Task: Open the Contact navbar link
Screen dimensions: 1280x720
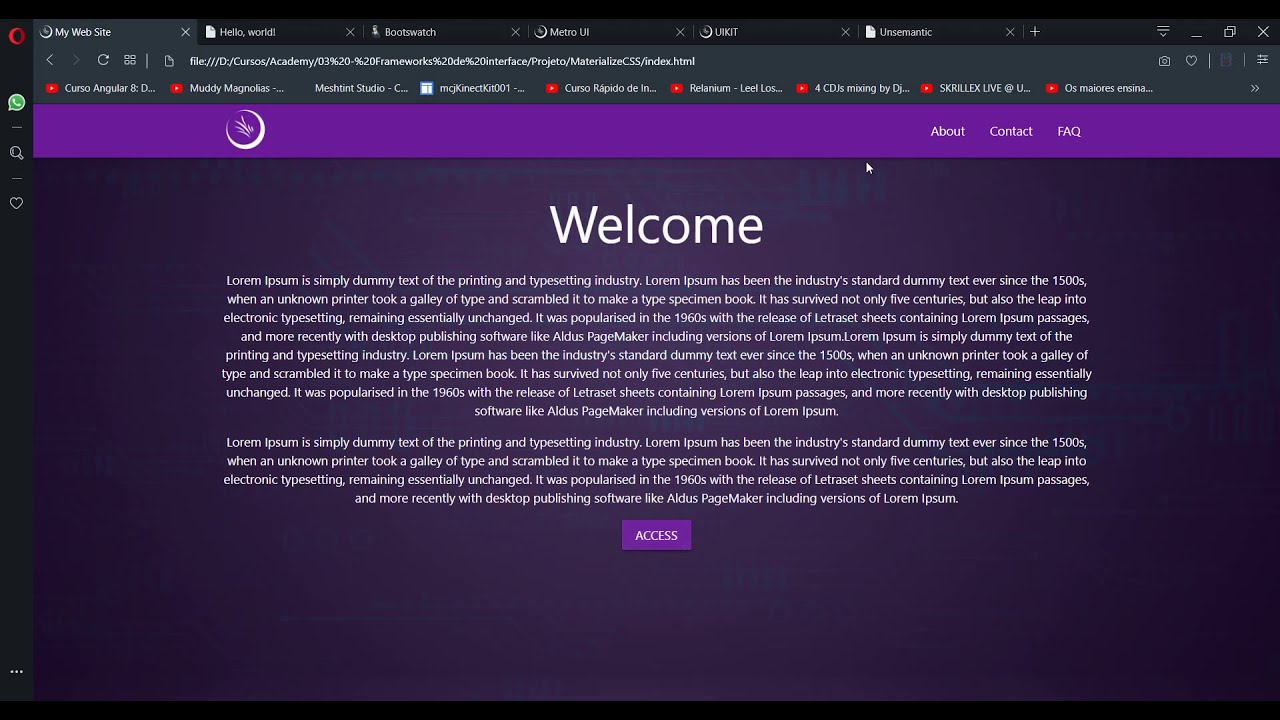Action: [1011, 131]
